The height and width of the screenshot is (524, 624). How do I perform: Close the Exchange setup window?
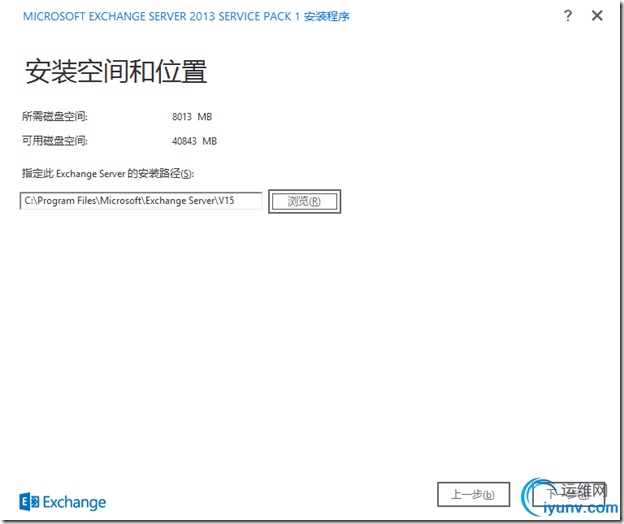point(597,16)
